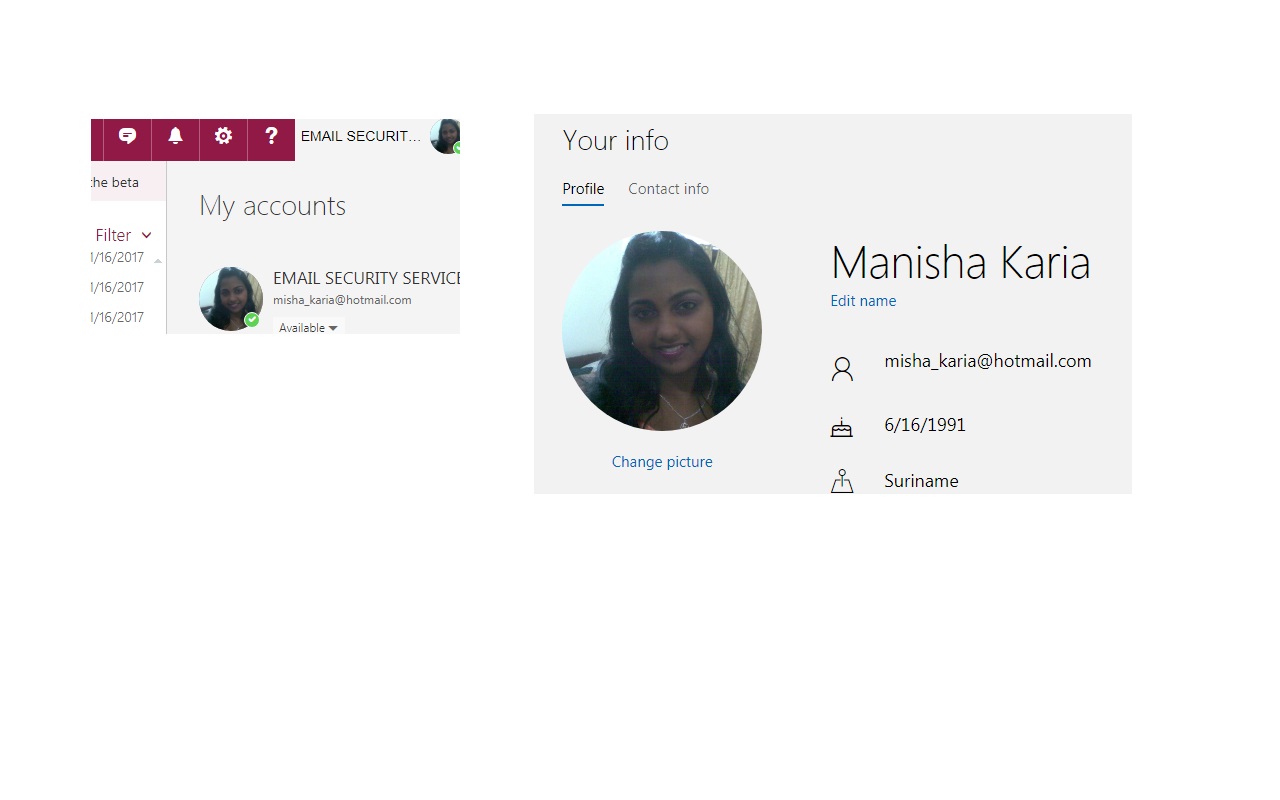Click the Change picture link
This screenshot has height=800, width=1280.
point(662,462)
